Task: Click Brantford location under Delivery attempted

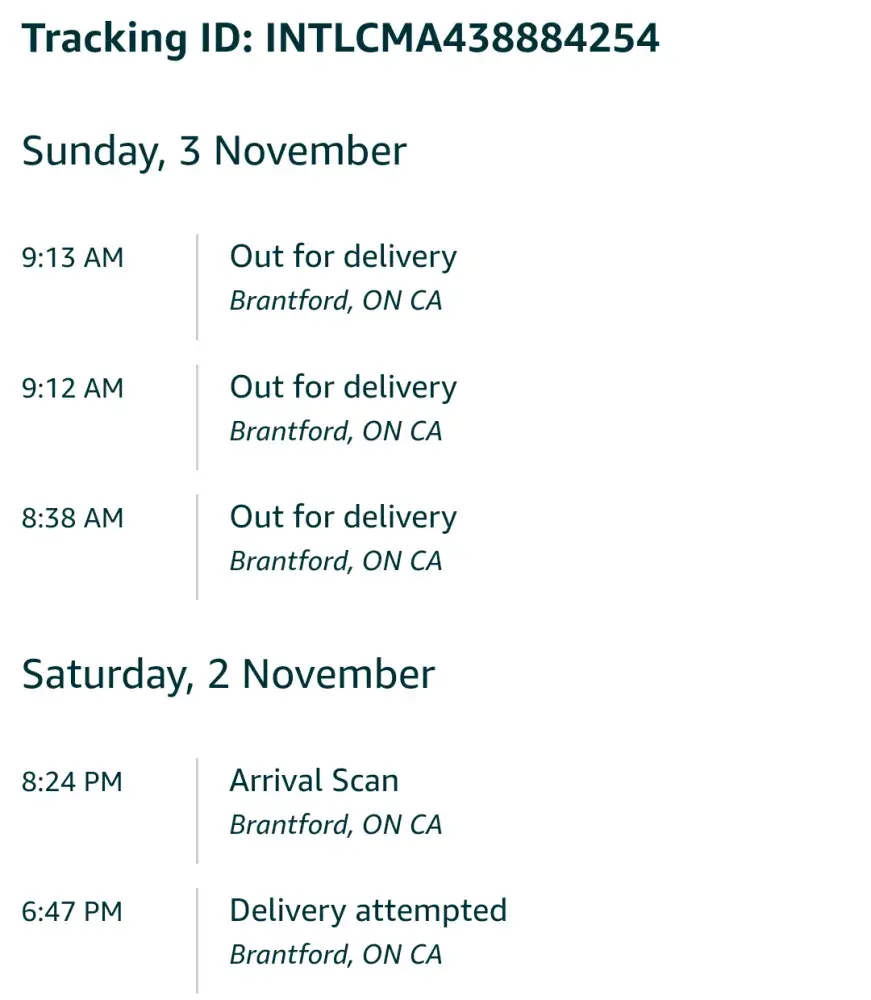Action: click(x=336, y=955)
